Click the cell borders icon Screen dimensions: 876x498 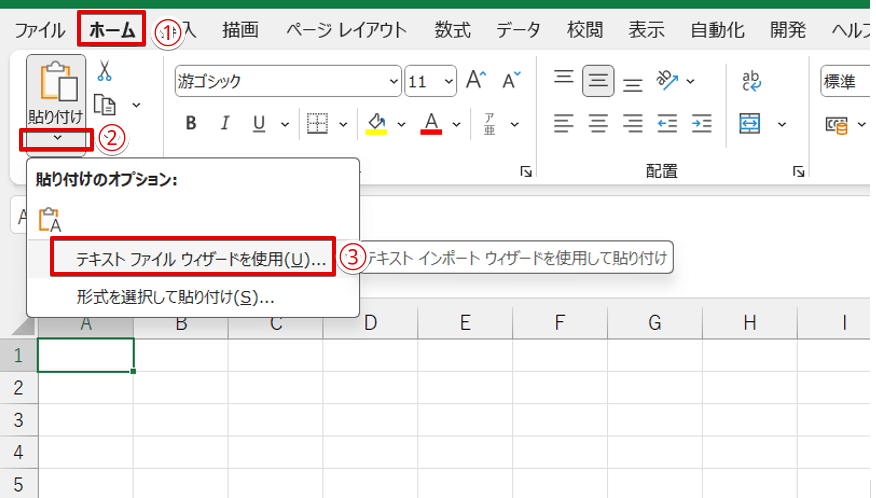click(x=317, y=124)
